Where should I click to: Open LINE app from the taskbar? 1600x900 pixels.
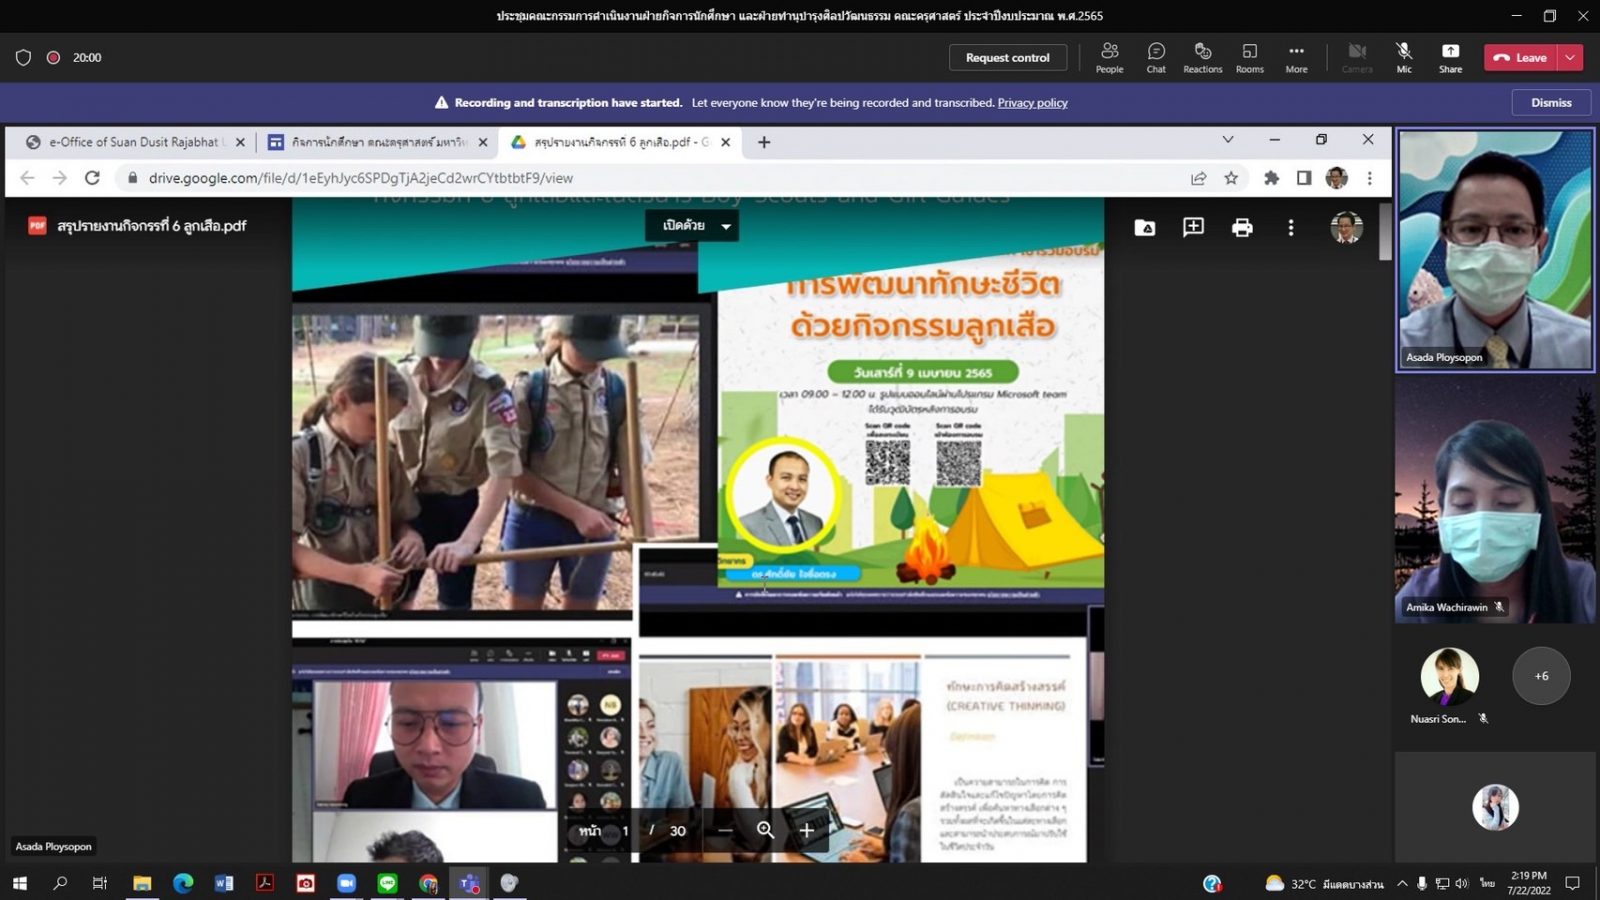(x=387, y=883)
